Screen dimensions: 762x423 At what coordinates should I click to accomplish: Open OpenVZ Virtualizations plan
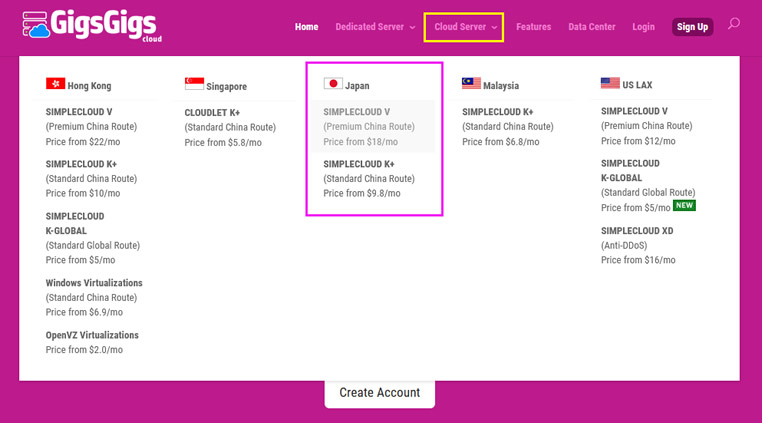92,342
